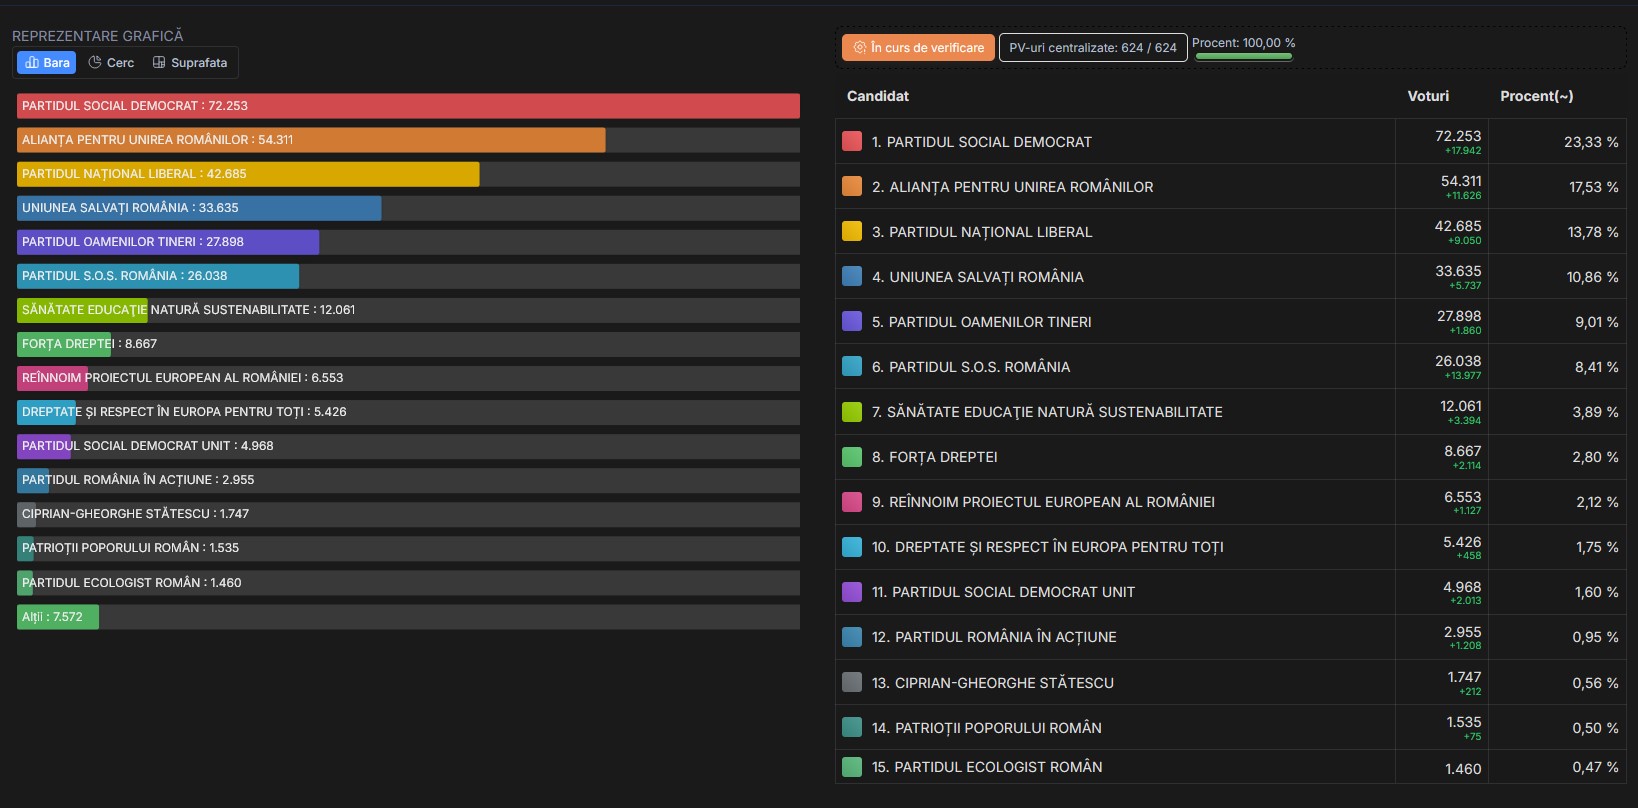Select the Uniunea Salvați România chart bar
The height and width of the screenshot is (808, 1638).
pyautogui.click(x=199, y=208)
